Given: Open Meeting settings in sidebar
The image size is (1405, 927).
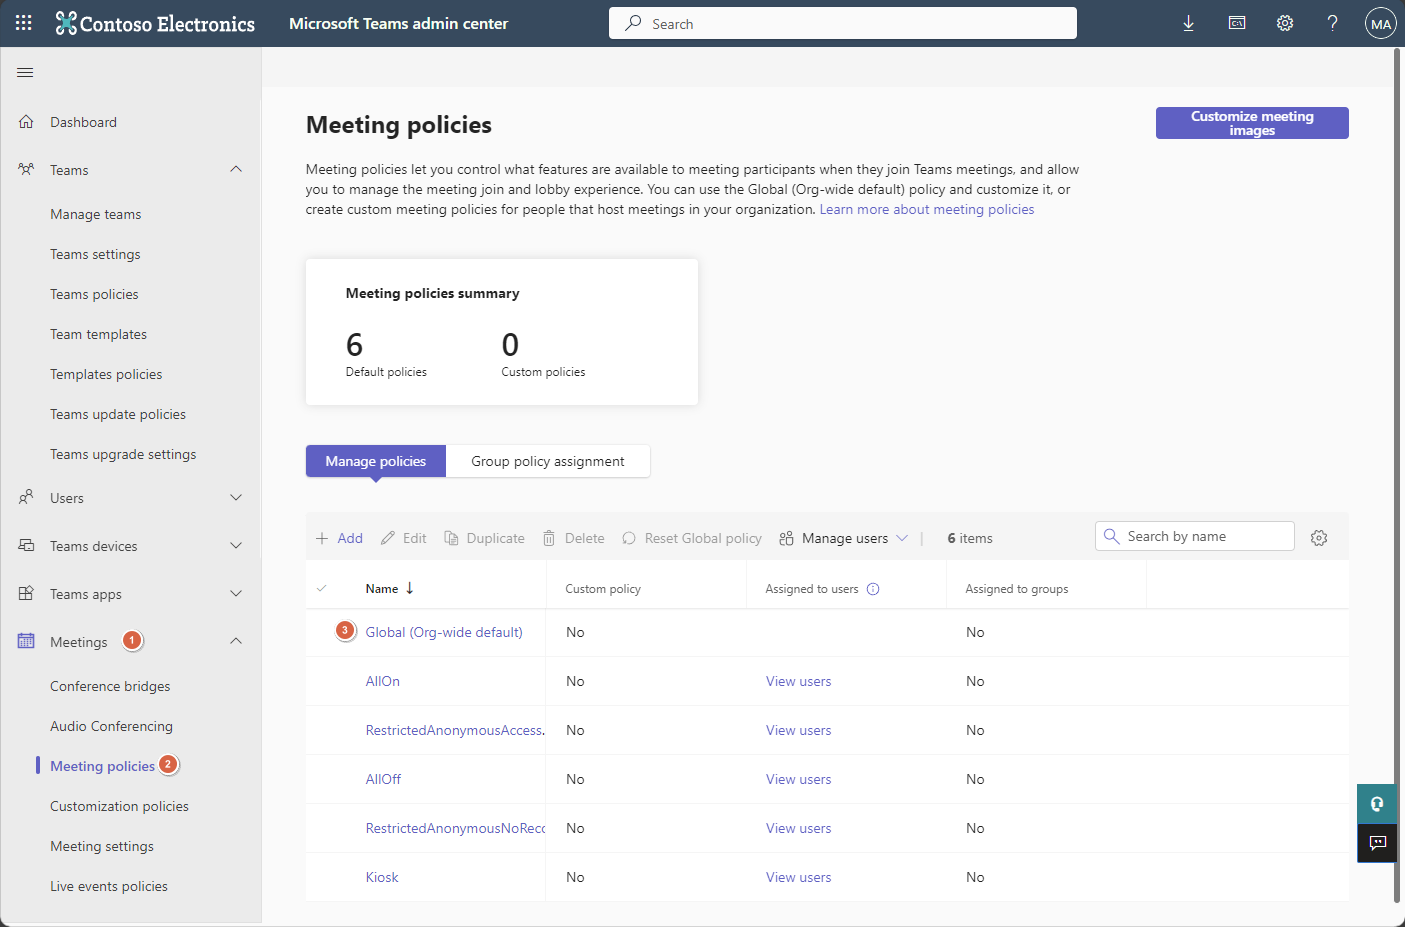Looking at the screenshot, I should coord(102,846).
